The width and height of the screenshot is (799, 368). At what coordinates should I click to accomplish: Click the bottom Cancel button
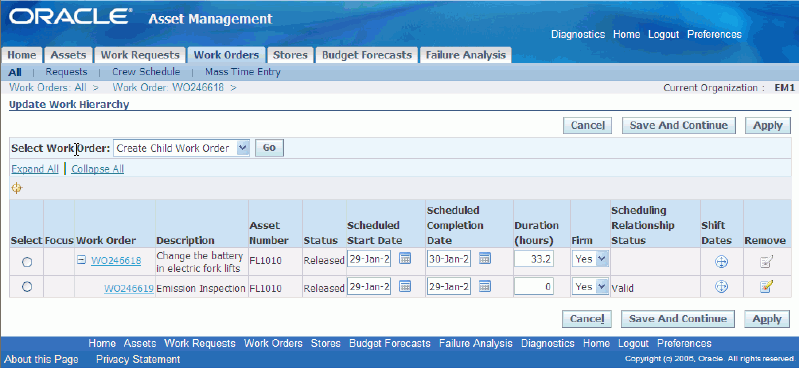(587, 319)
